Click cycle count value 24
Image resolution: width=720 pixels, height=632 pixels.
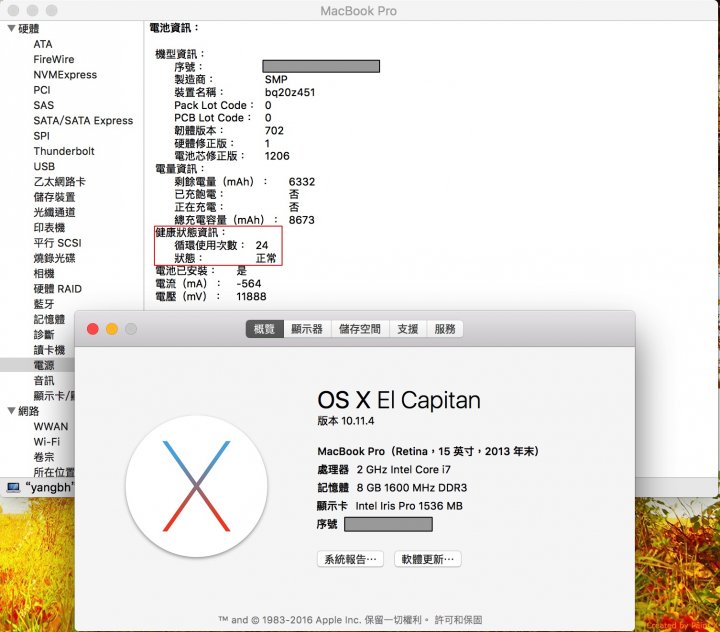click(x=262, y=245)
